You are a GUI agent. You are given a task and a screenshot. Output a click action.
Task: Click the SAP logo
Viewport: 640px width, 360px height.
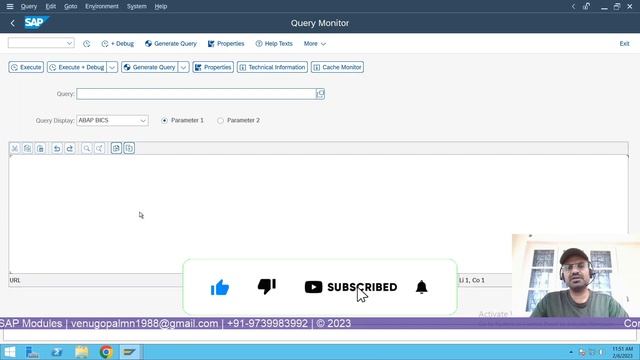click(x=36, y=22)
